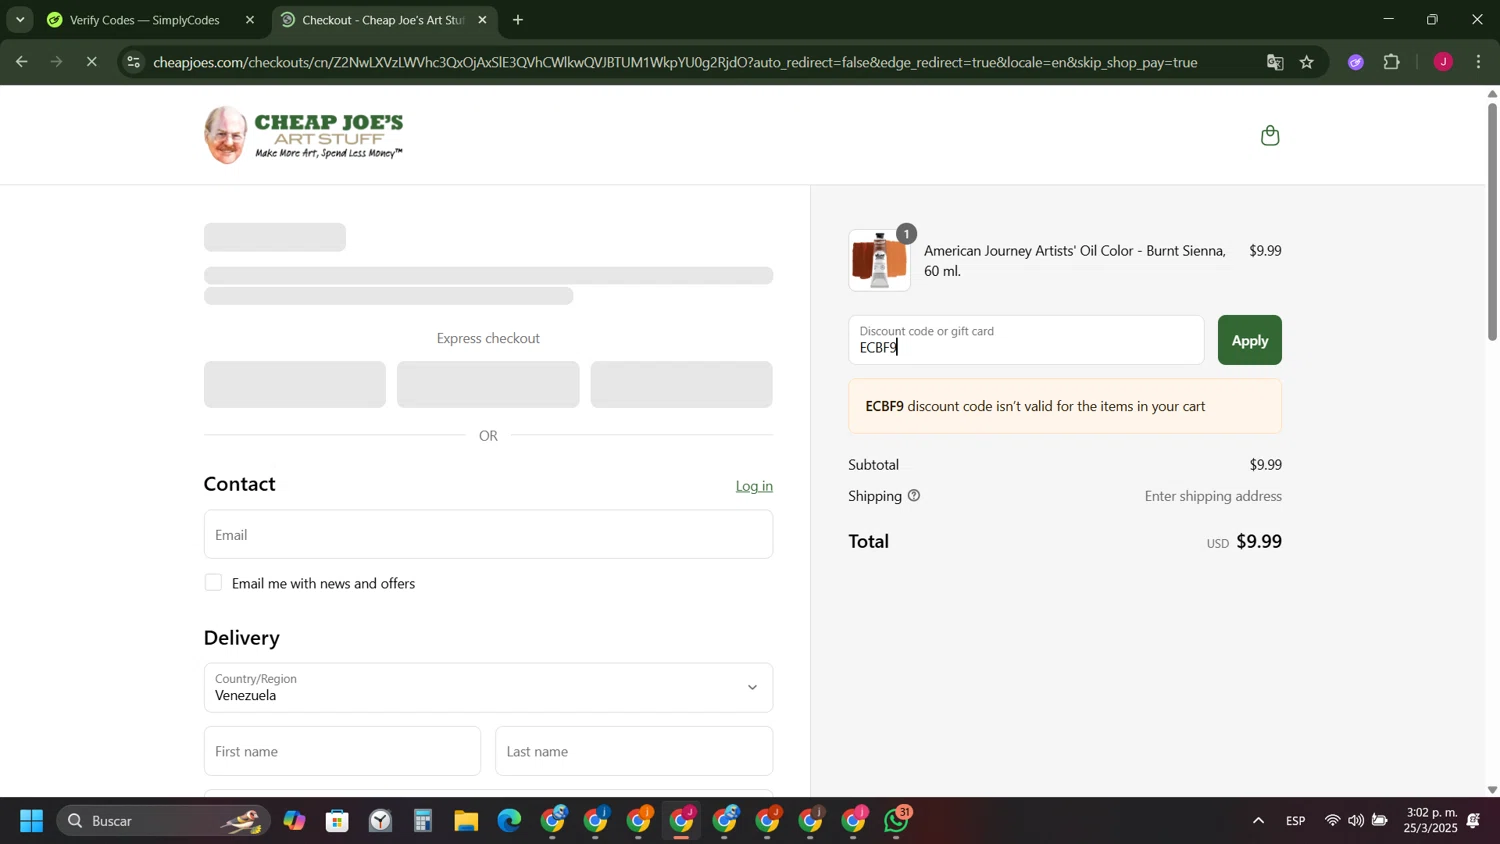Click the American Journey Artists' Oil Color title

tap(1075, 260)
